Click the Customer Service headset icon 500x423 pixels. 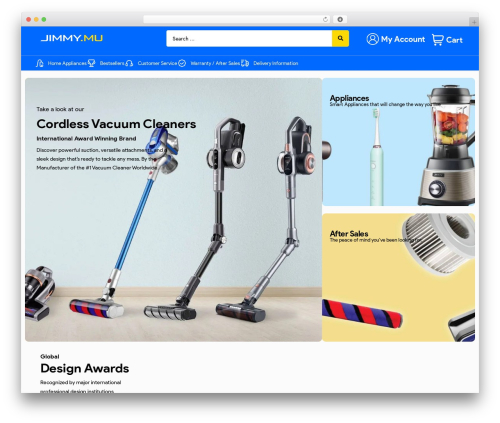[129, 63]
